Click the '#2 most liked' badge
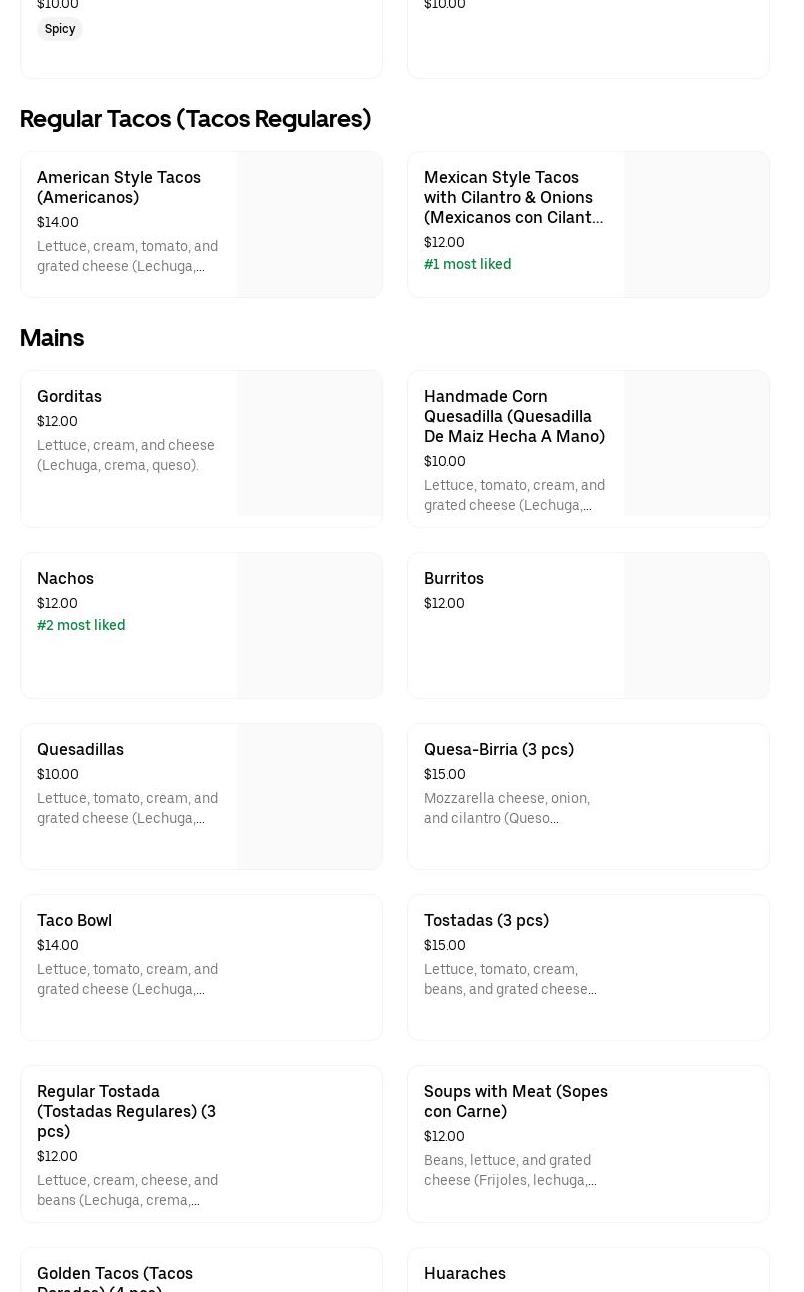 pos(81,625)
